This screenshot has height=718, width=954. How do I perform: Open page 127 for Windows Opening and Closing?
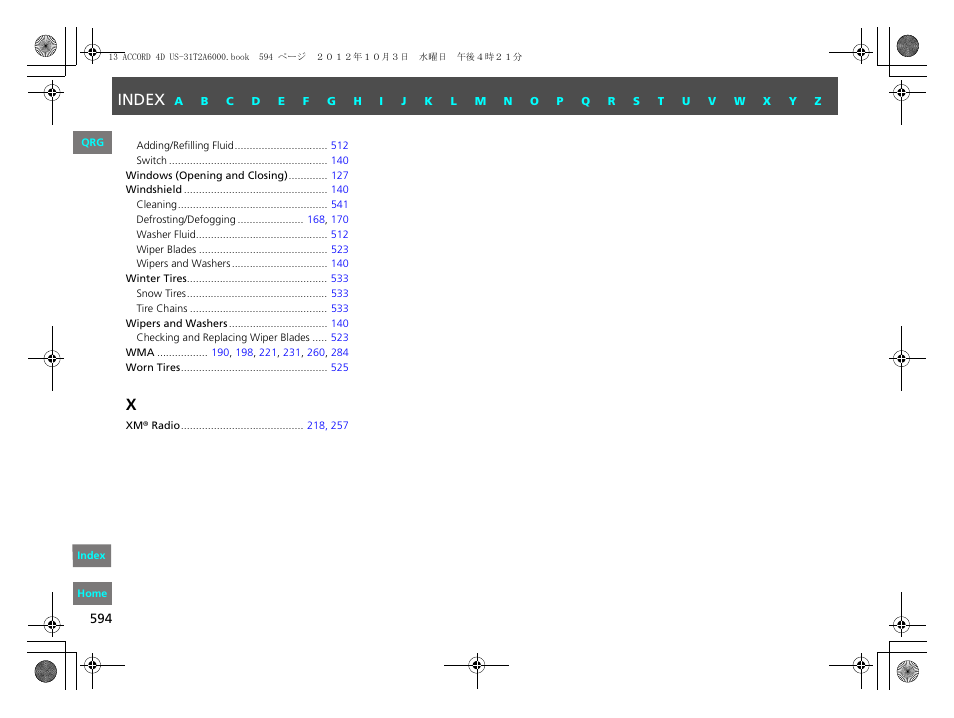339,175
